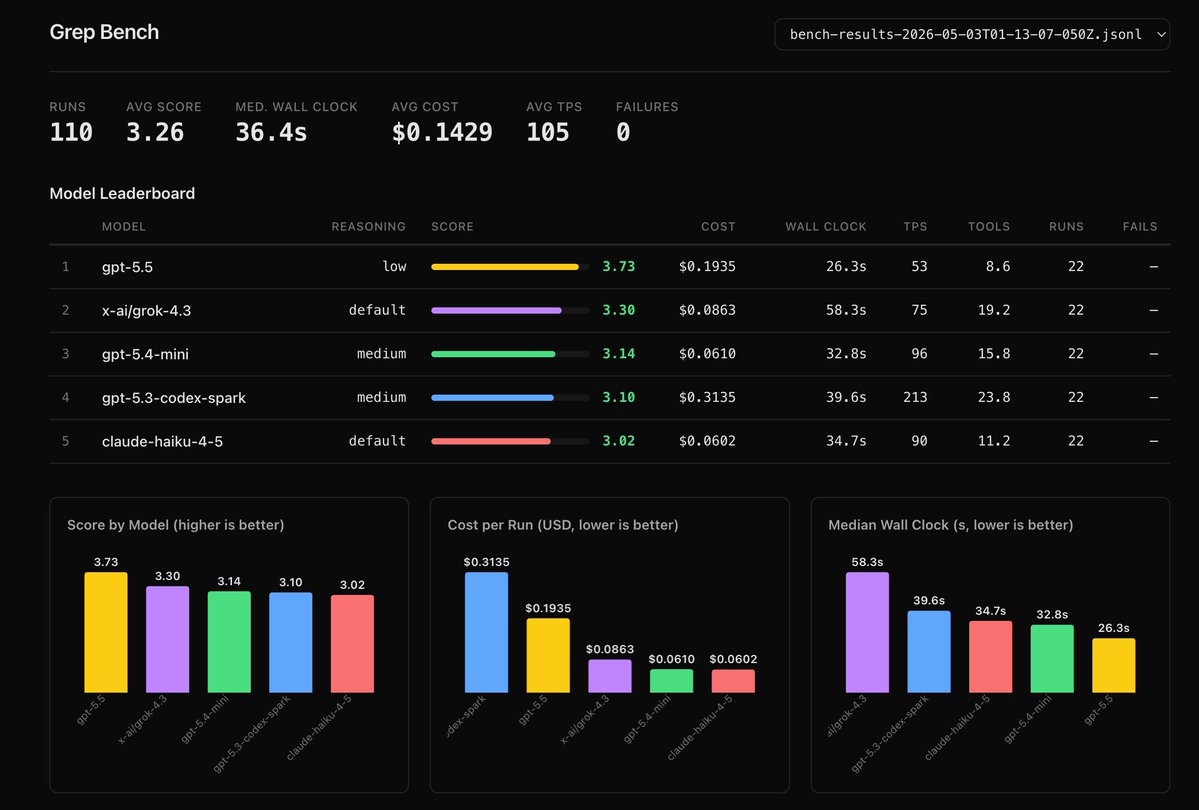Click purple $0.0863 bar in Cost chart
1199x810 pixels.
click(x=610, y=676)
